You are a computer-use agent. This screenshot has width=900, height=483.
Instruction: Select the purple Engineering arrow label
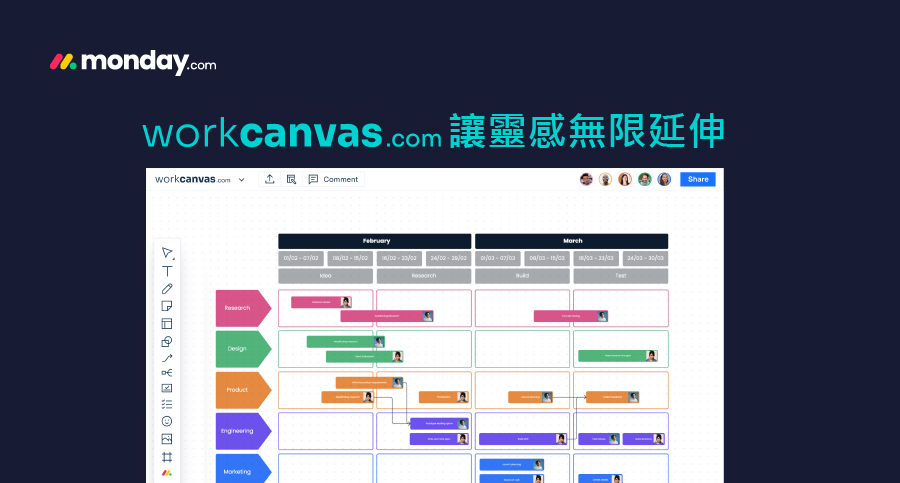[x=242, y=431]
